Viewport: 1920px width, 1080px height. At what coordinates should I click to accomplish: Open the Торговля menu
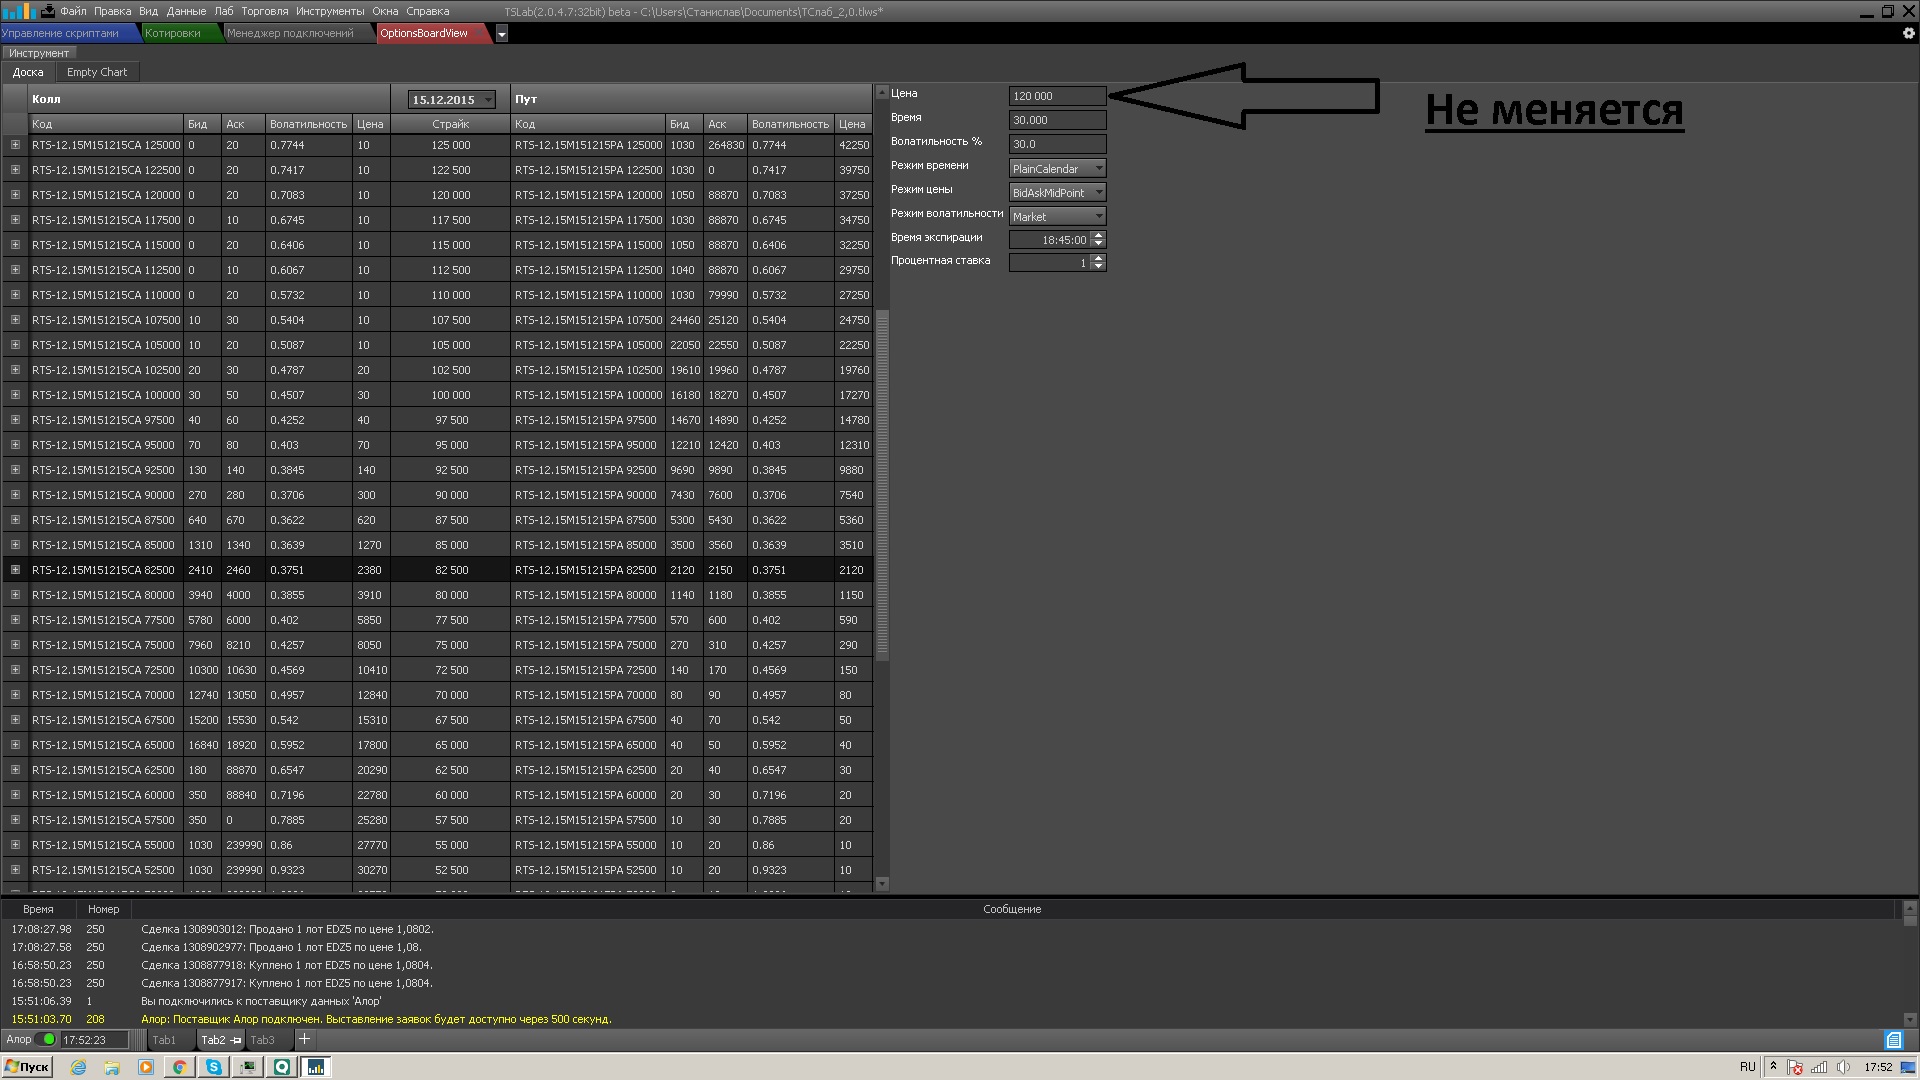(264, 11)
